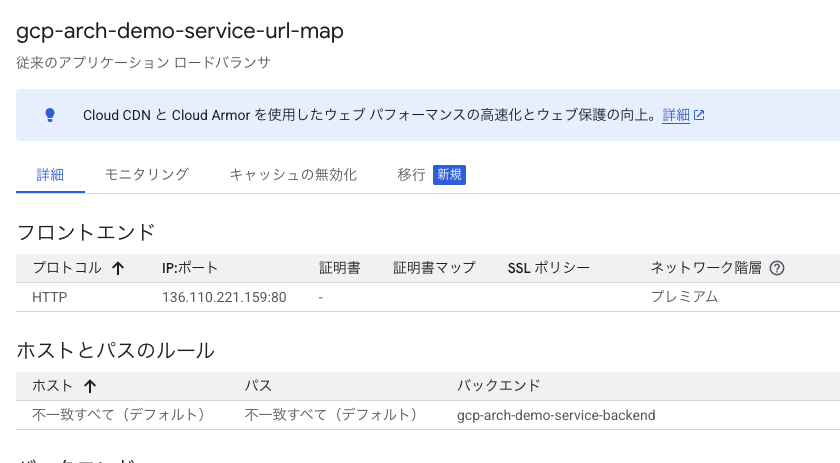Click the gcp-arch-demo-service-url-map page title
Image resolution: width=840 pixels, height=463 pixels.
180,31
